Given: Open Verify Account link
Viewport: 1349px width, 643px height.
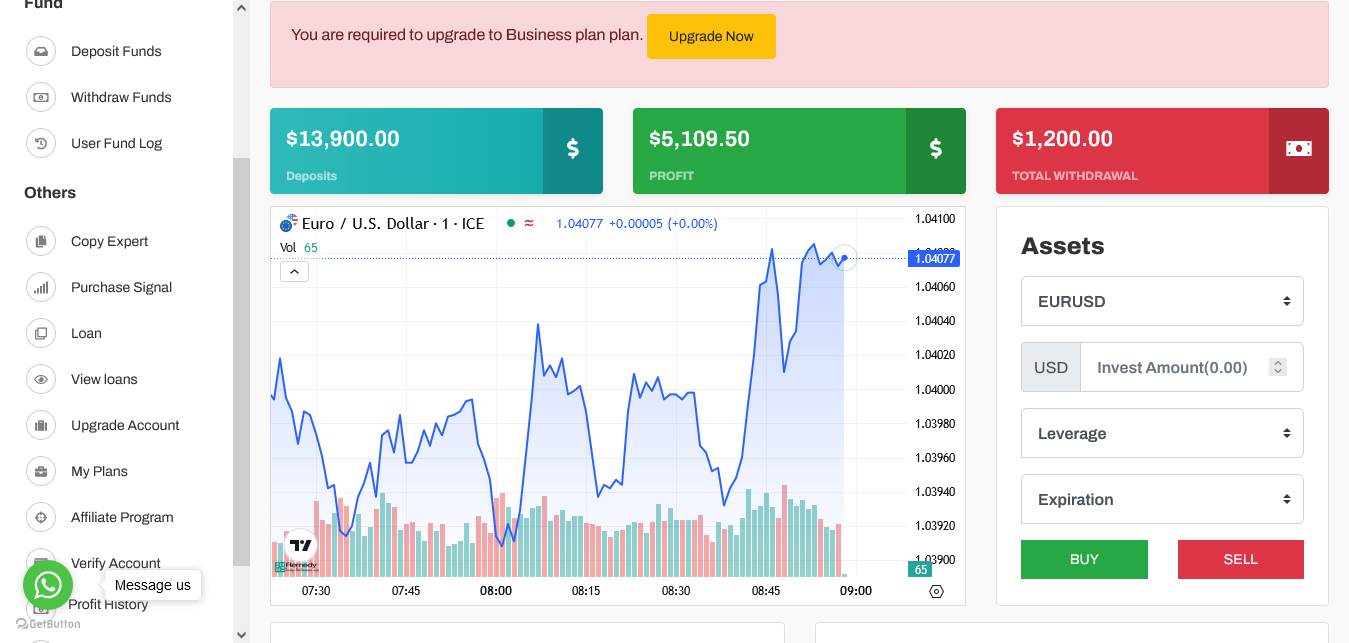Looking at the screenshot, I should click(116, 563).
